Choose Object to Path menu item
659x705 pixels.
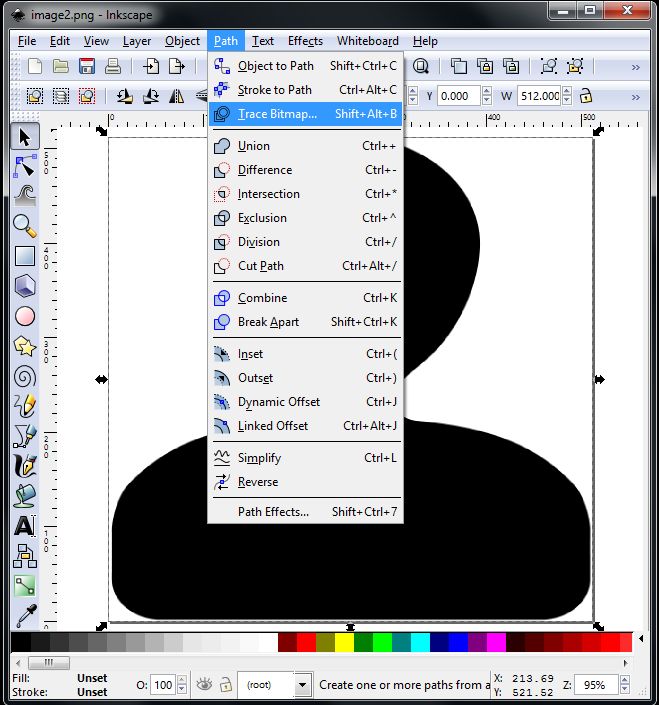[306, 66]
